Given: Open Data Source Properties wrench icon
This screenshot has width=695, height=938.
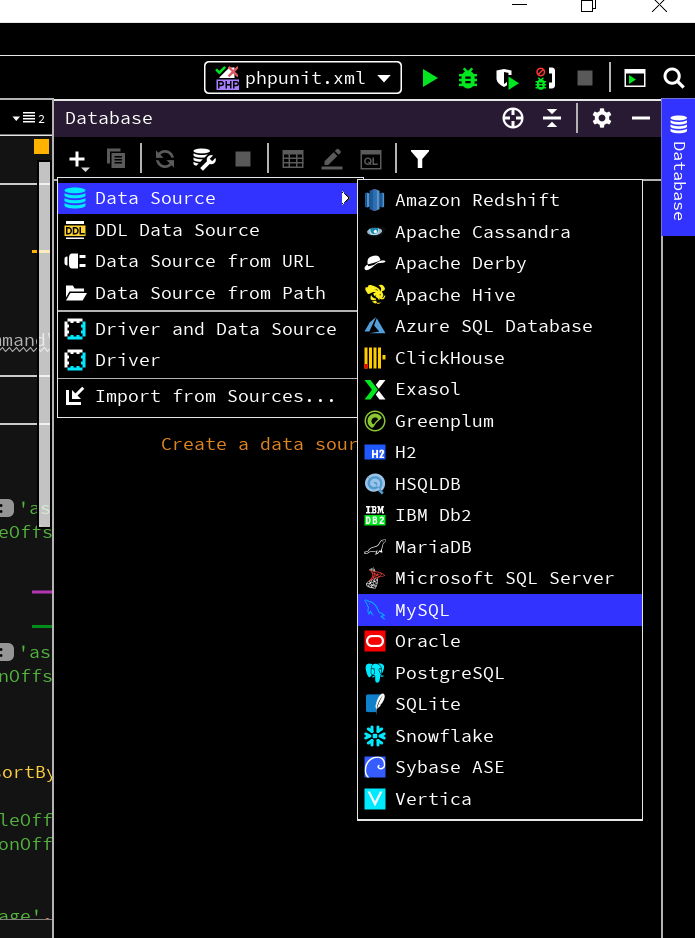Looking at the screenshot, I should pos(204,159).
